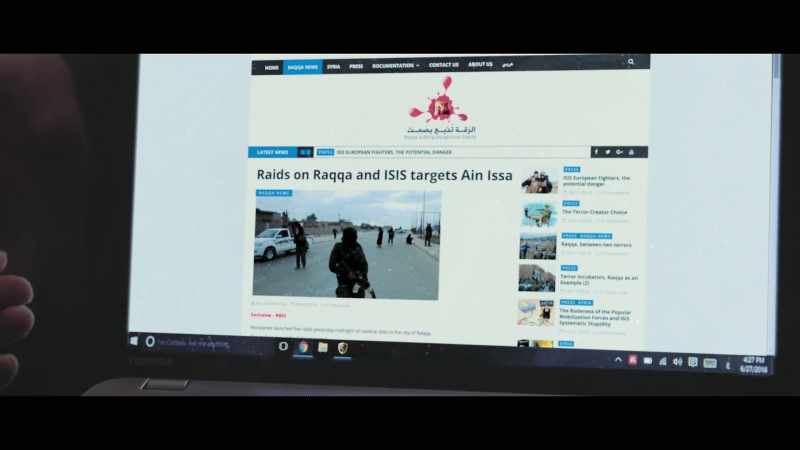Open the volume control icon
The height and width of the screenshot is (450, 800).
click(677, 362)
